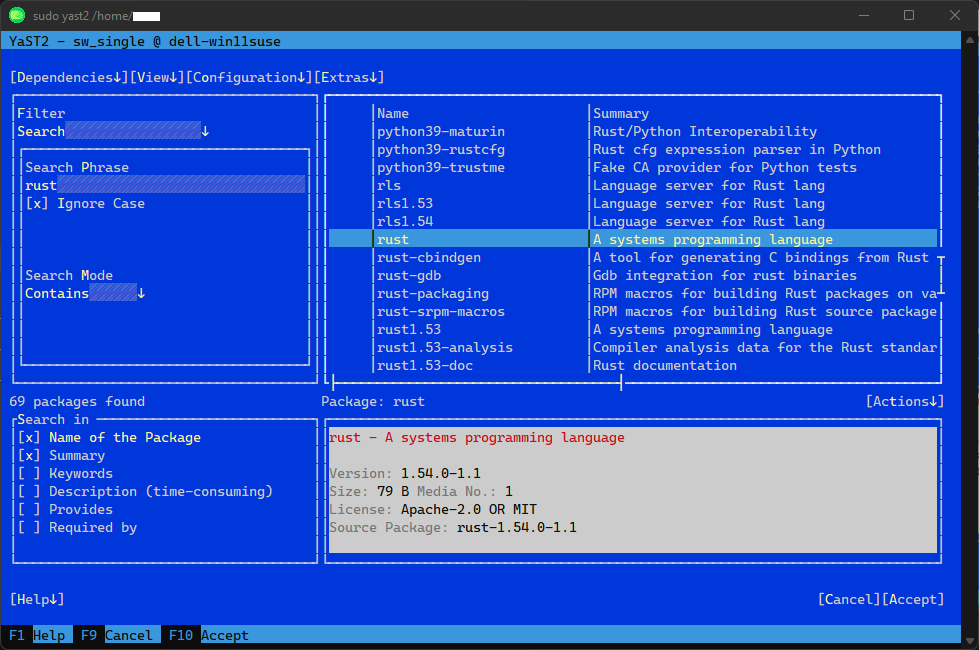Screen dimensions: 979x650
Task: Select the rust-srpm-macros package row
Action: pos(633,312)
